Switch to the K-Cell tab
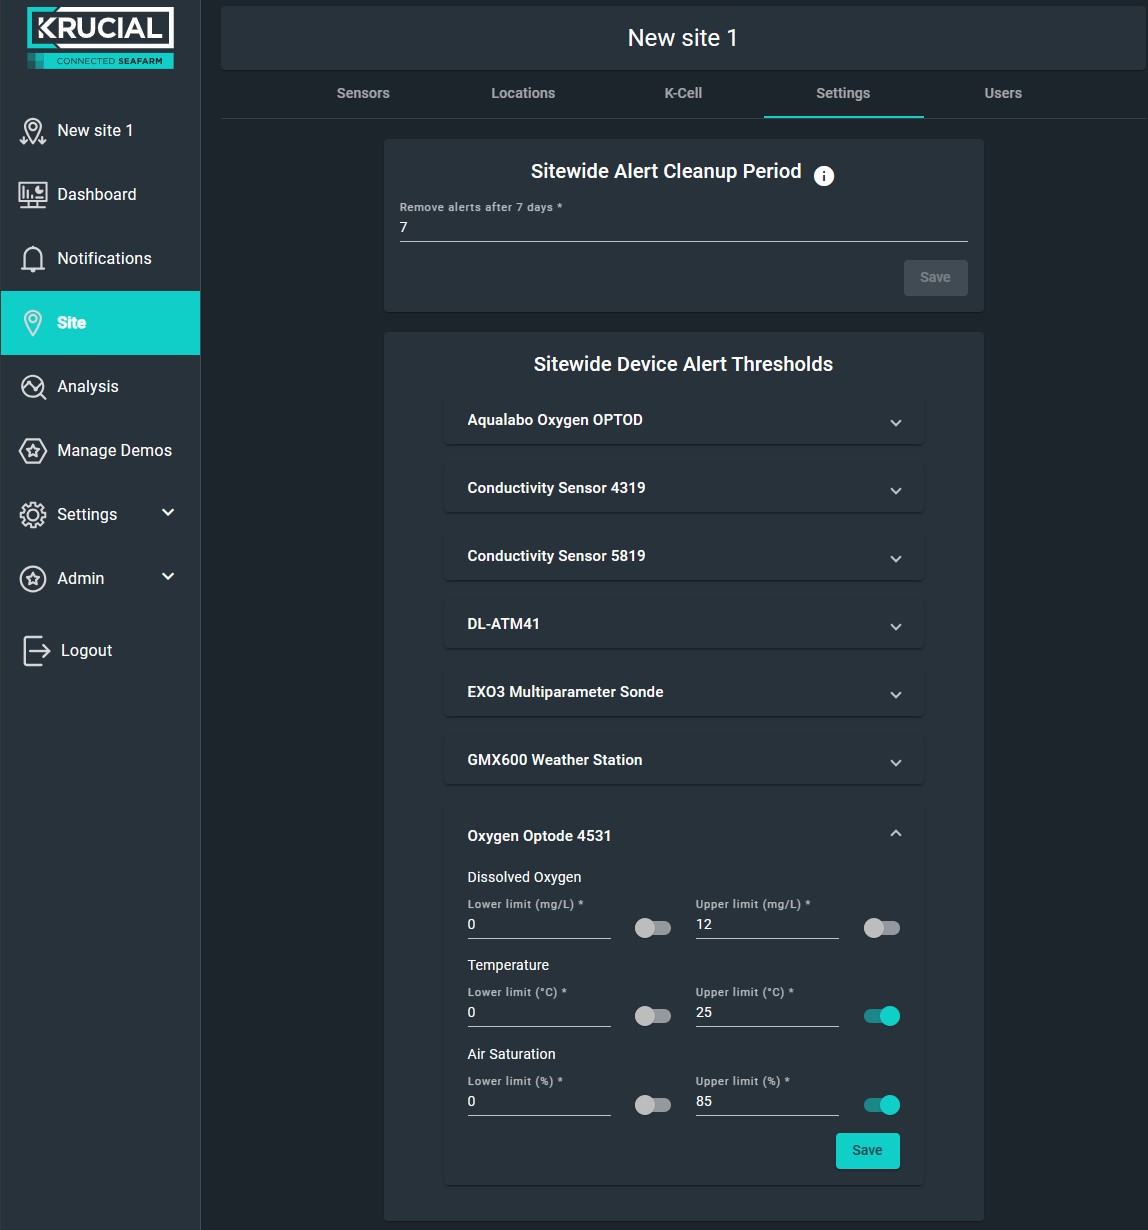1148x1230 pixels. [683, 94]
